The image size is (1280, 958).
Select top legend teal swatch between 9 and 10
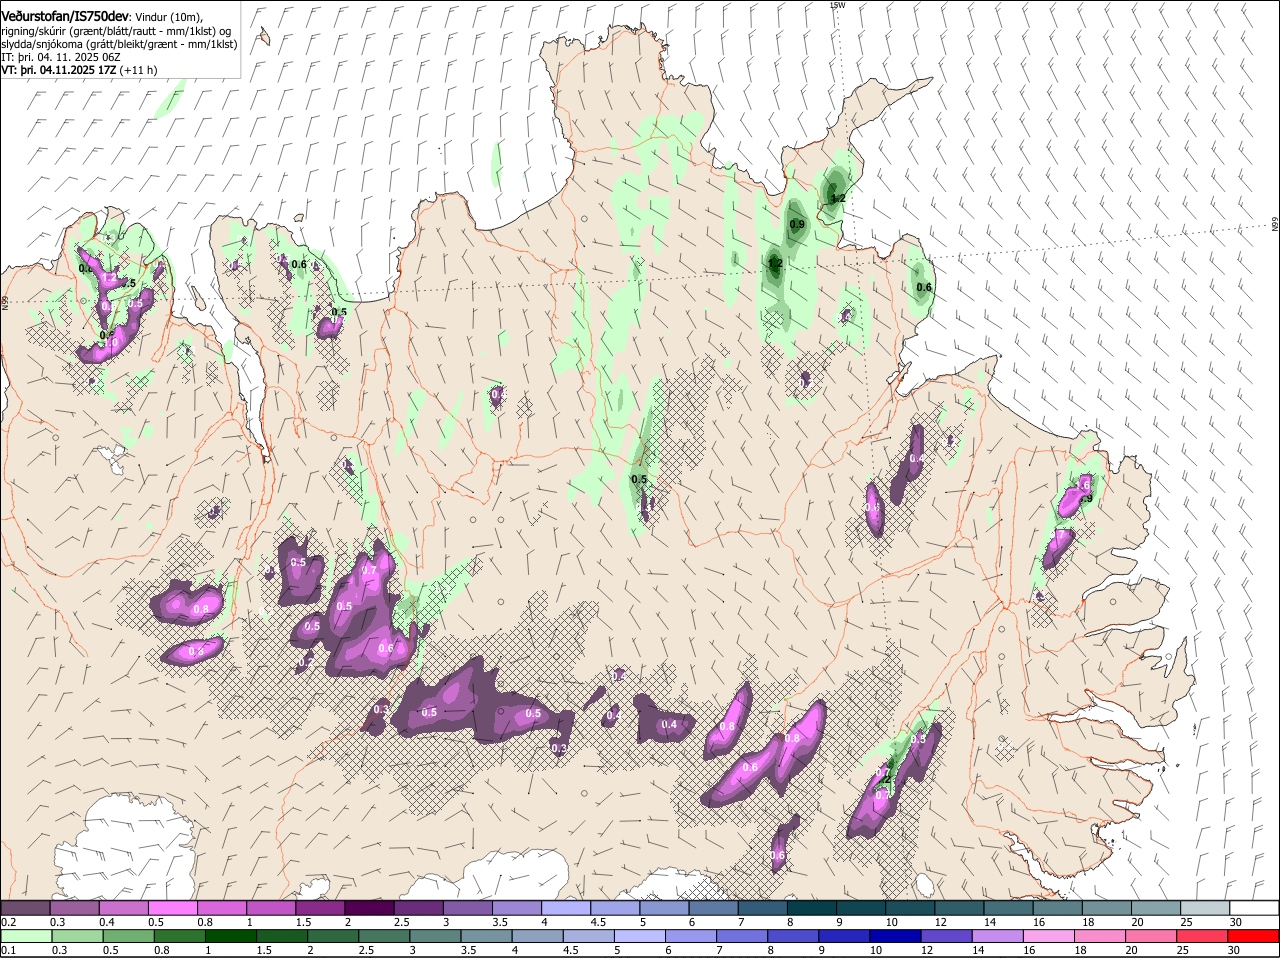(x=860, y=907)
